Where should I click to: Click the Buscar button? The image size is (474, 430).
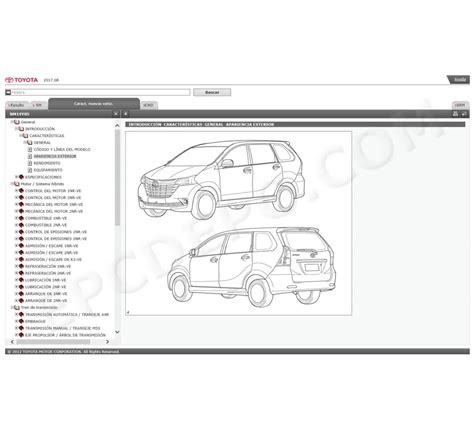(212, 92)
